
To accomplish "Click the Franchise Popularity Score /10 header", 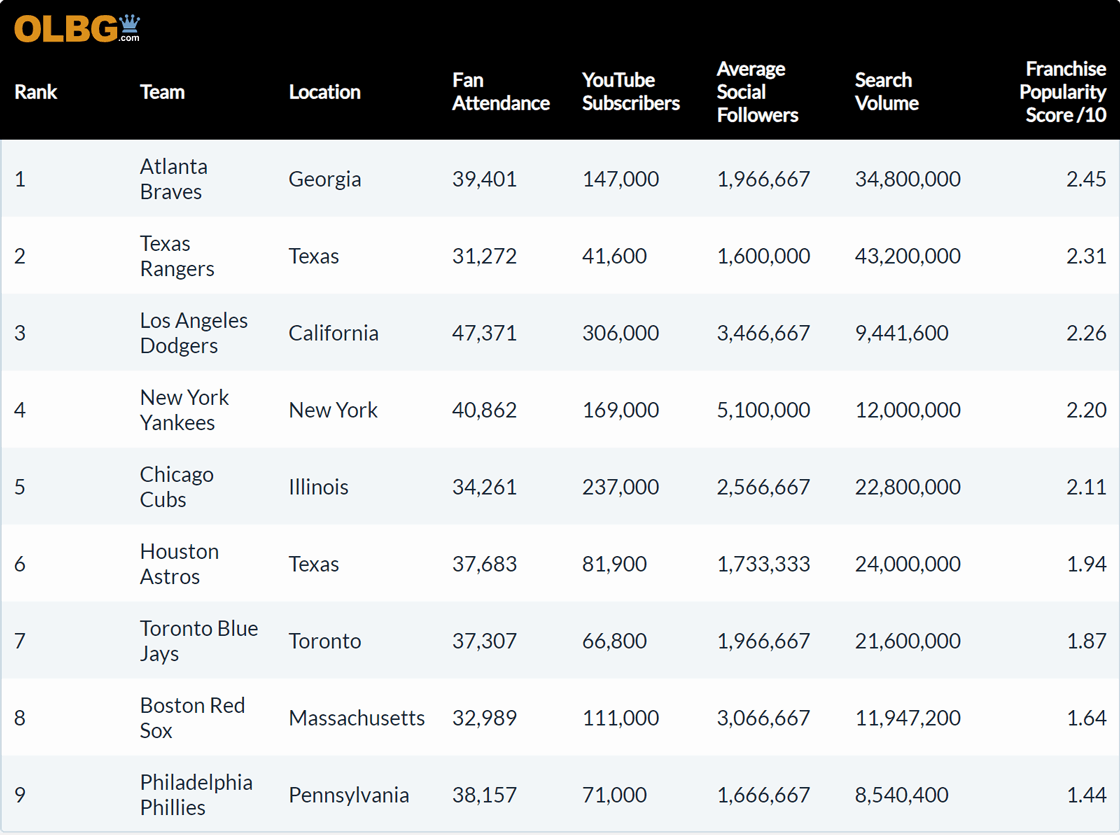I will point(1063,92).
